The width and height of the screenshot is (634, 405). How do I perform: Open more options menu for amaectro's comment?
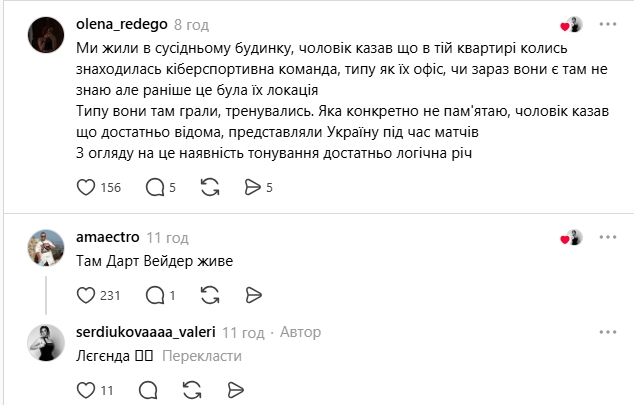tap(608, 237)
